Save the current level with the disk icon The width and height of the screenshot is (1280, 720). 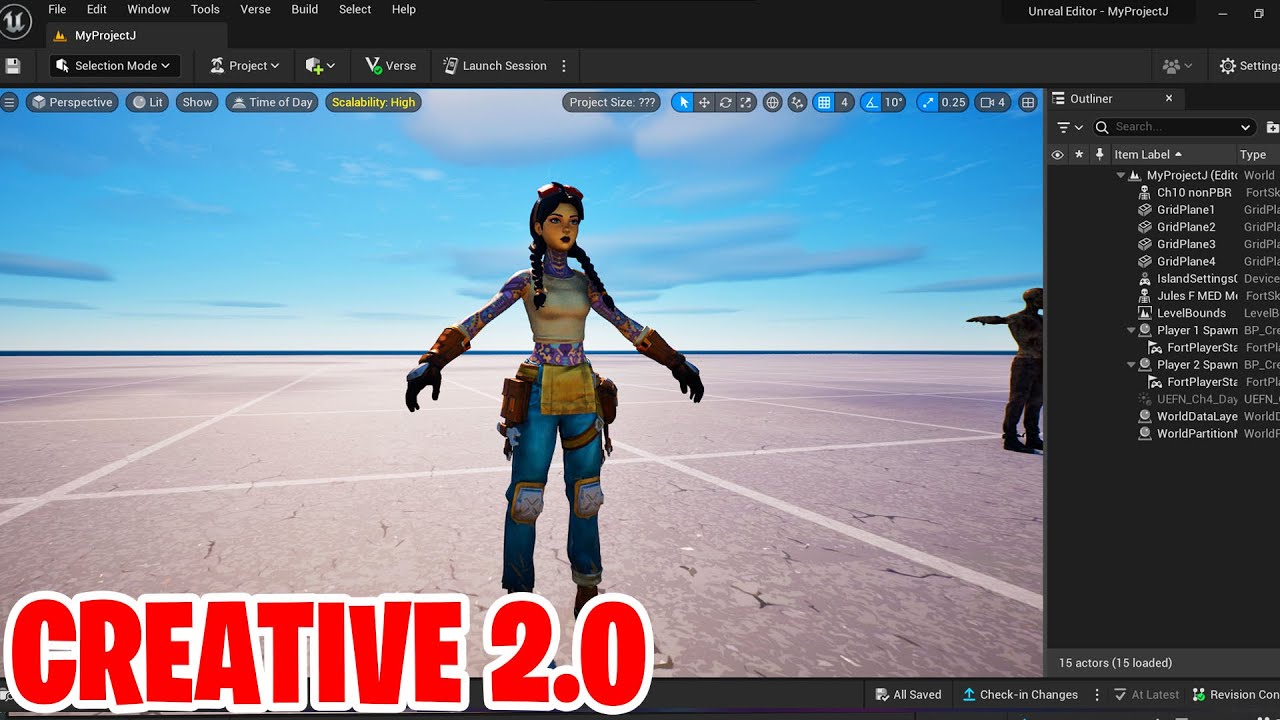[x=13, y=66]
